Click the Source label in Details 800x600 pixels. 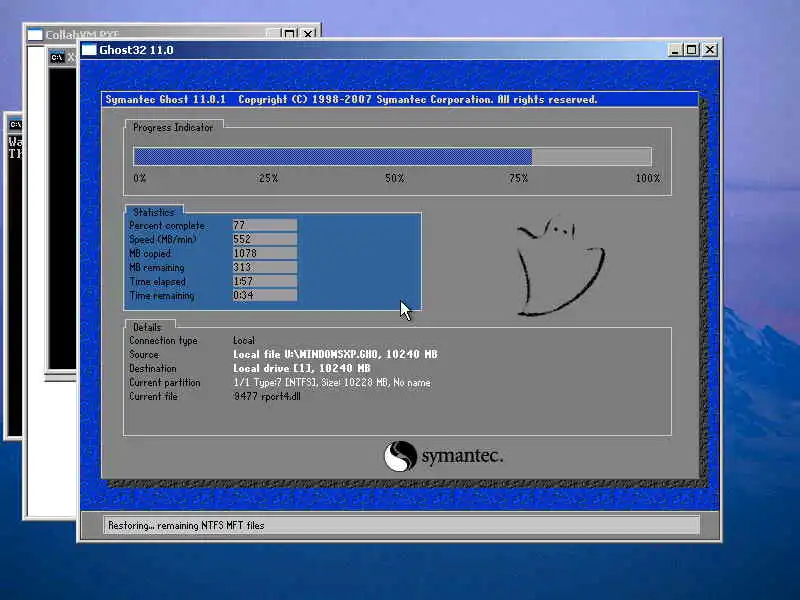144,354
